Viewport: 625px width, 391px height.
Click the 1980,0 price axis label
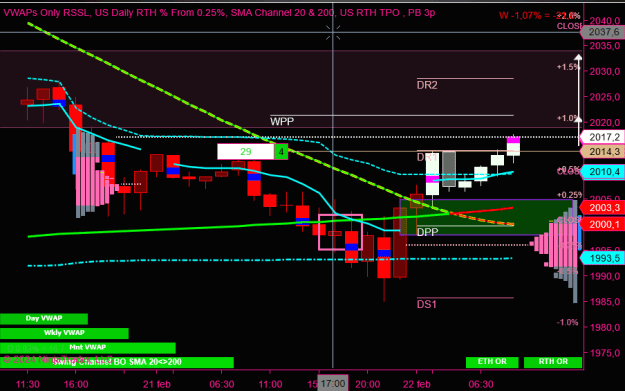tap(606, 327)
